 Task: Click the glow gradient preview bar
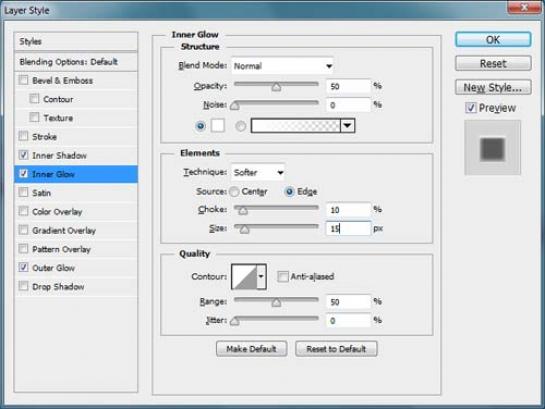295,126
